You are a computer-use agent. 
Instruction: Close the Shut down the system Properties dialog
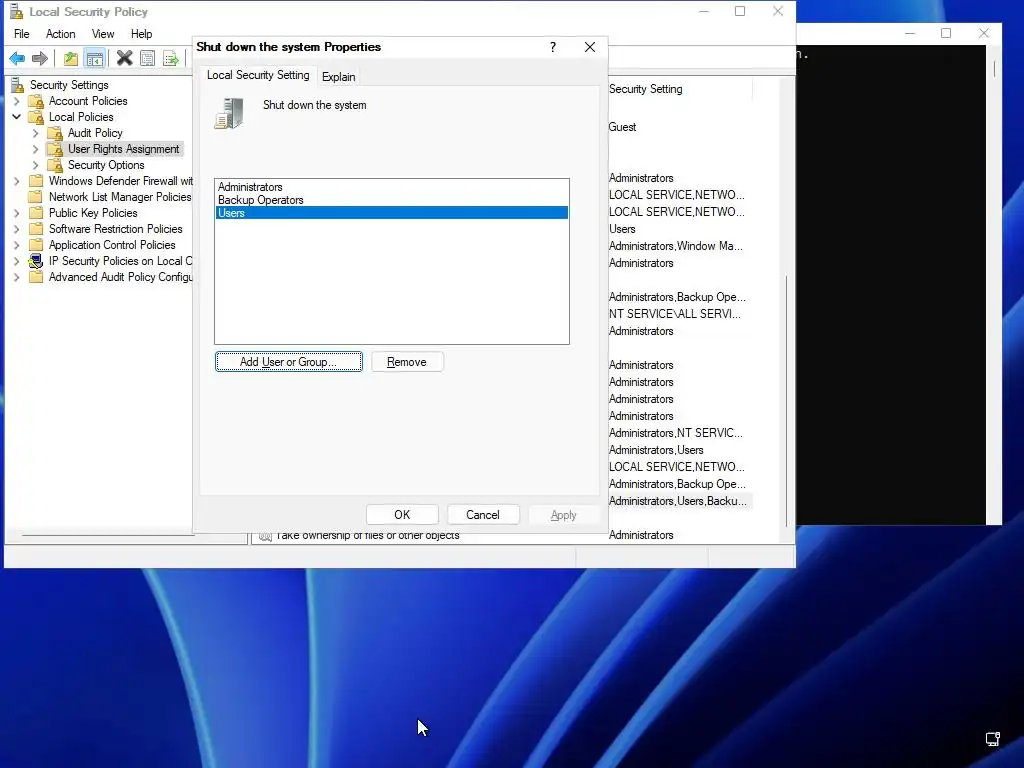[x=590, y=47]
